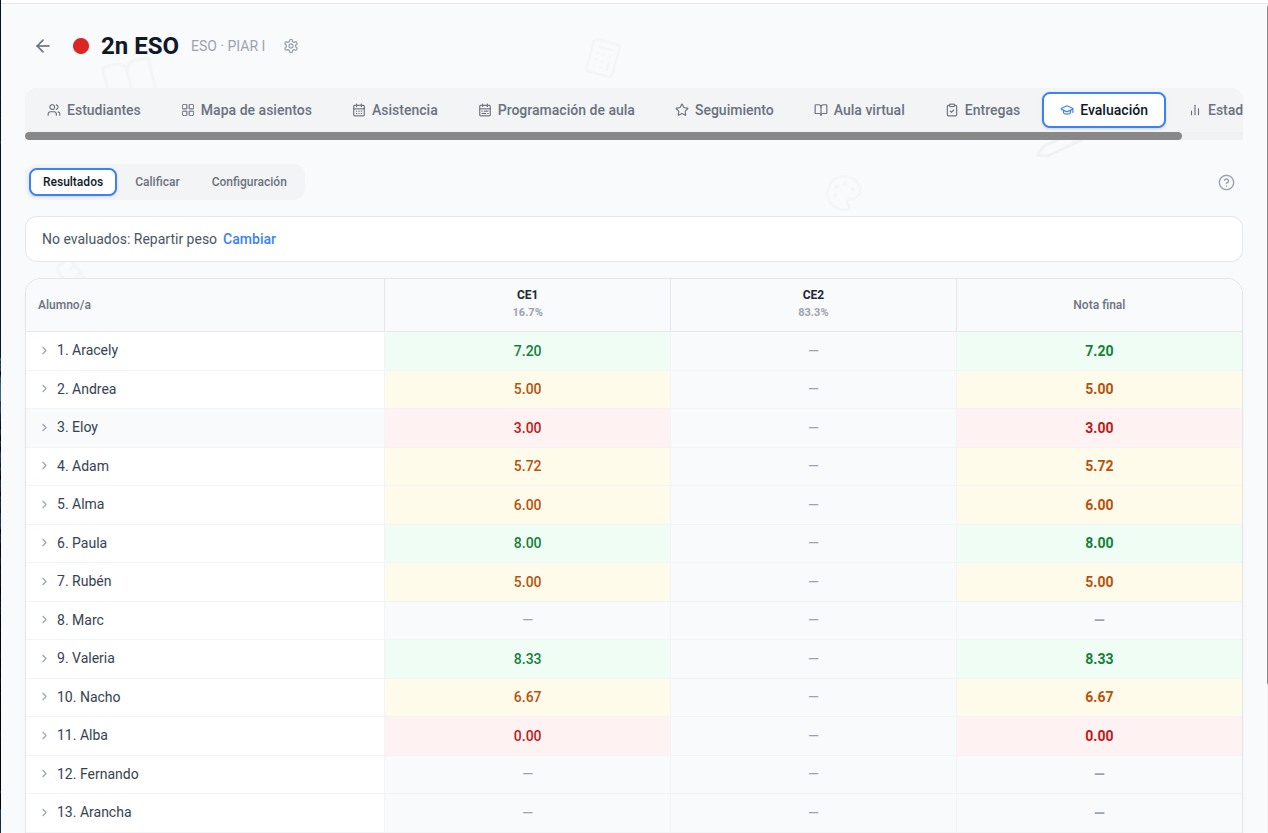Click the seat map grid icon
The image size is (1268, 833).
(x=187, y=110)
